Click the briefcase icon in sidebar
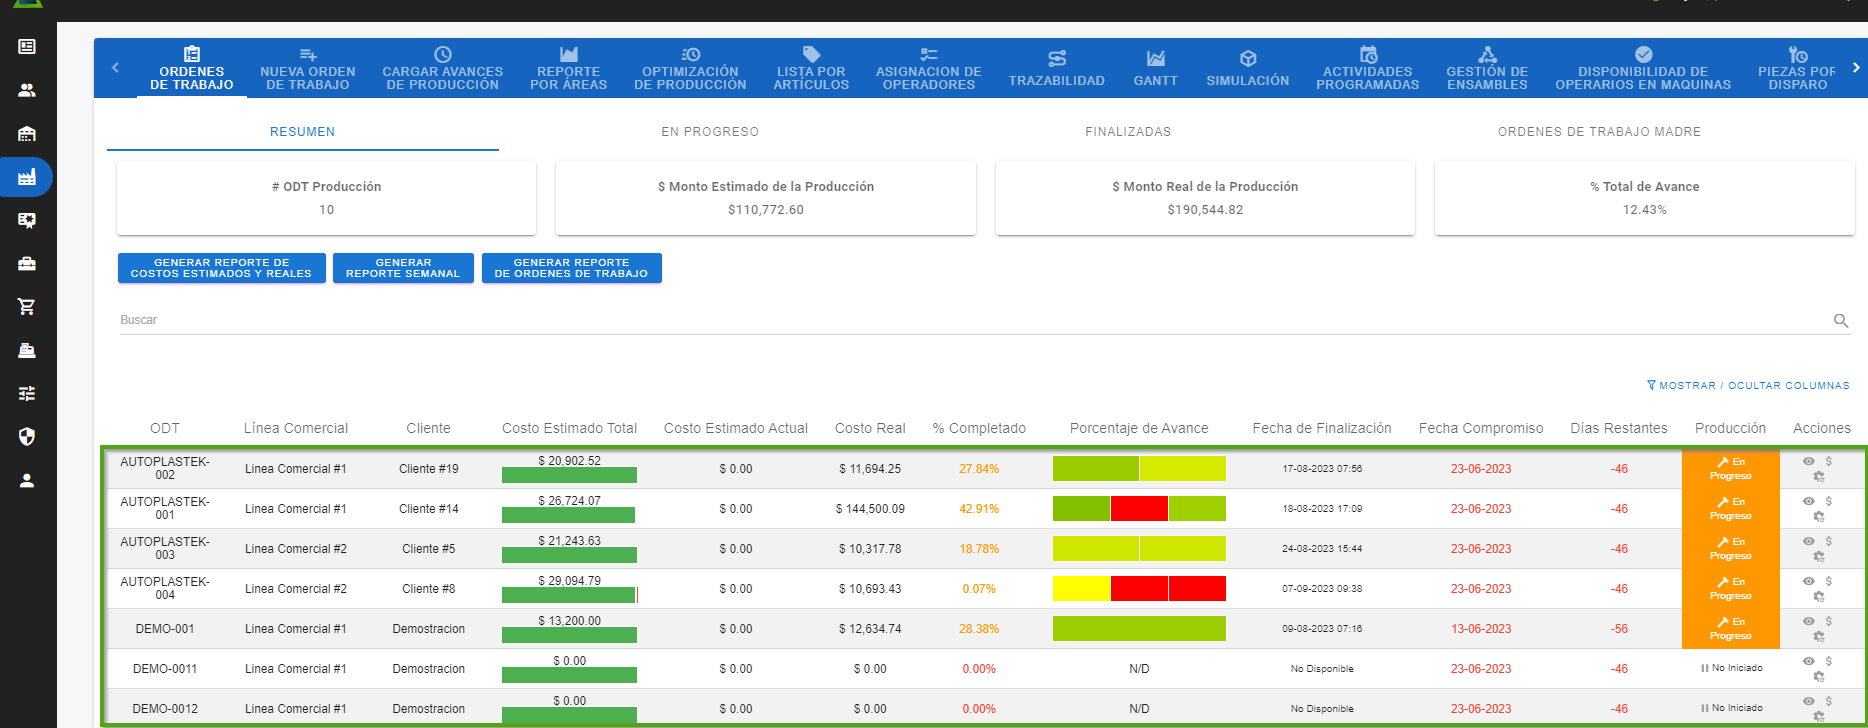1868x728 pixels. click(27, 264)
